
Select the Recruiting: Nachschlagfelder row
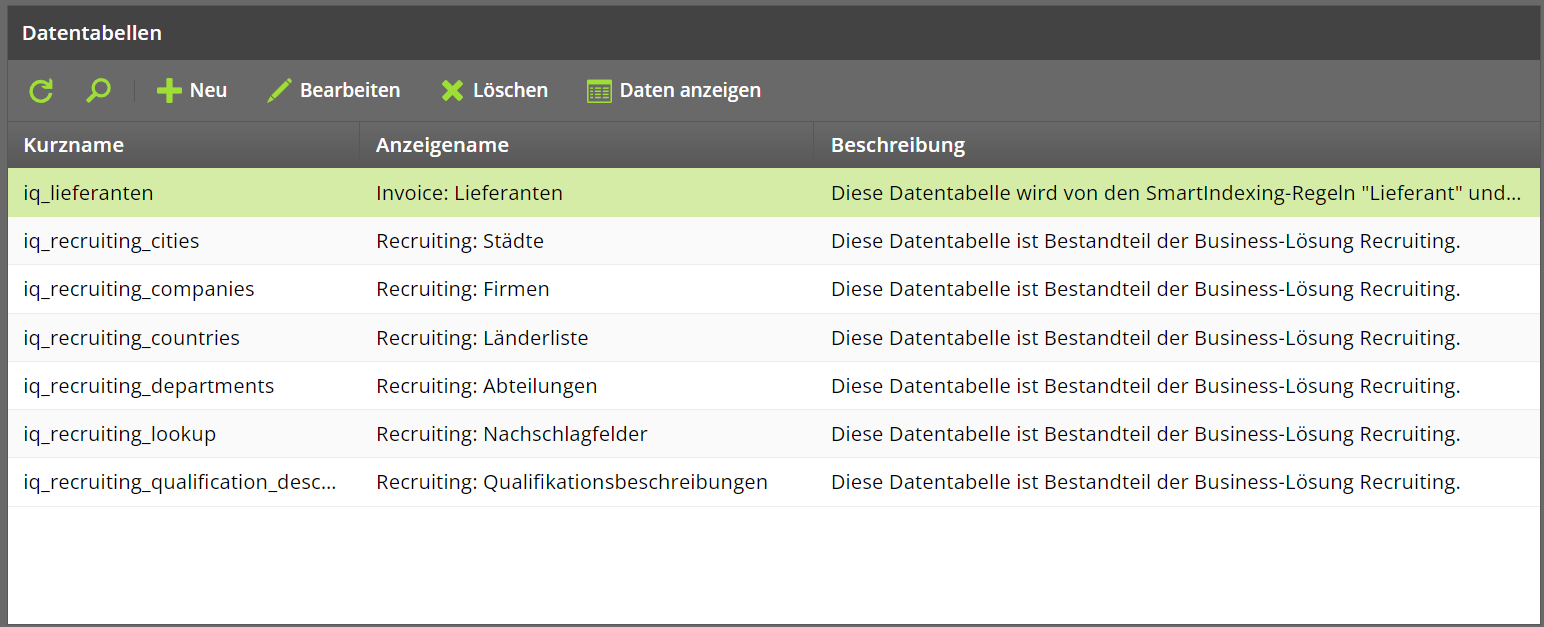pos(774,434)
